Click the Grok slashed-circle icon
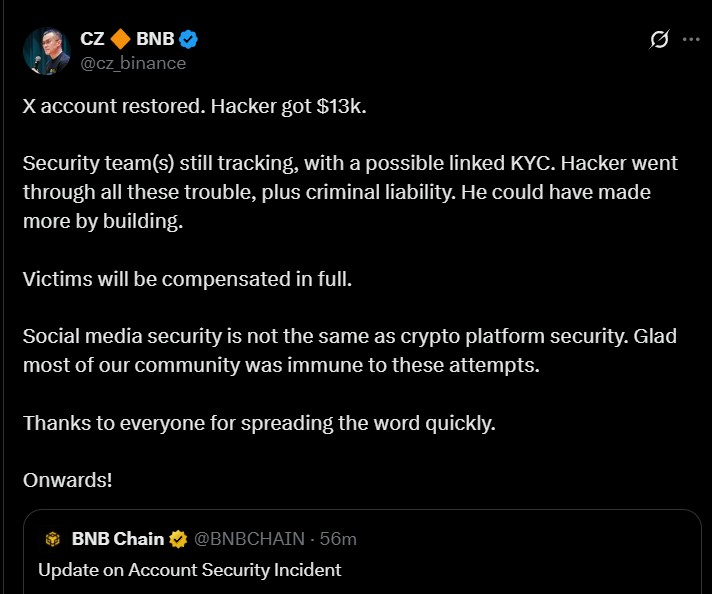 tap(659, 40)
